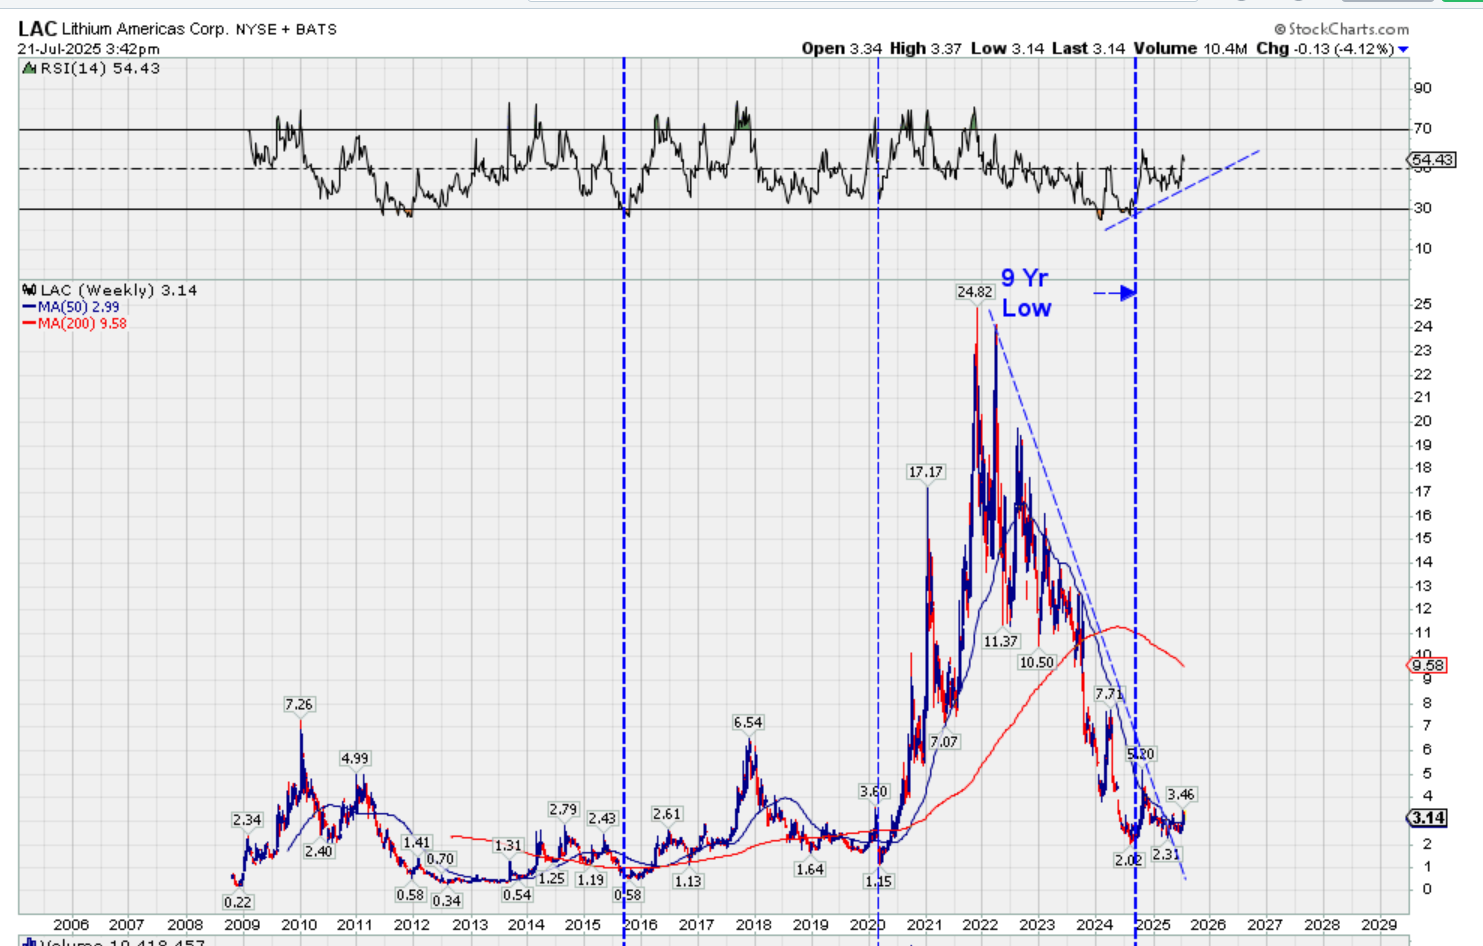
Task: Click the 7.07 price low label
Action: (944, 741)
